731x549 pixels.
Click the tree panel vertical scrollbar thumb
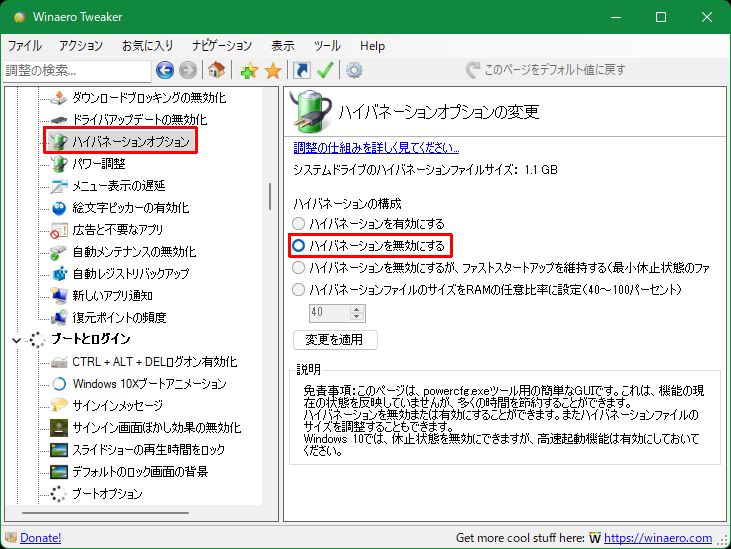click(269, 196)
